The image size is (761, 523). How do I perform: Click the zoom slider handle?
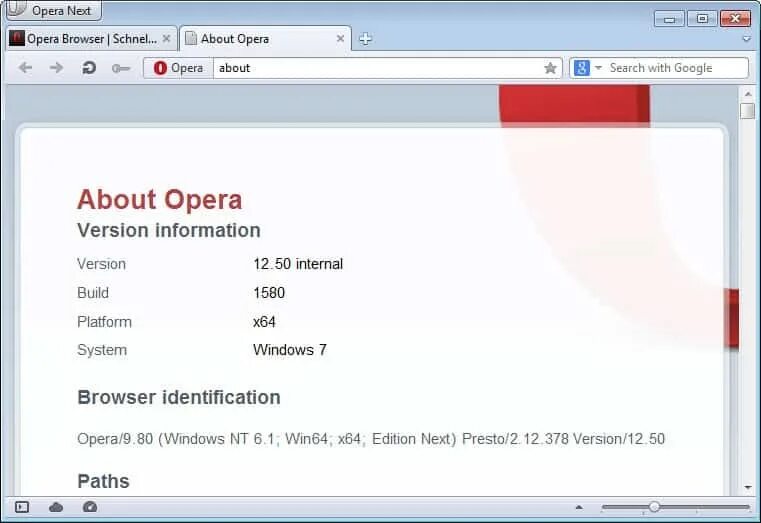coord(654,507)
